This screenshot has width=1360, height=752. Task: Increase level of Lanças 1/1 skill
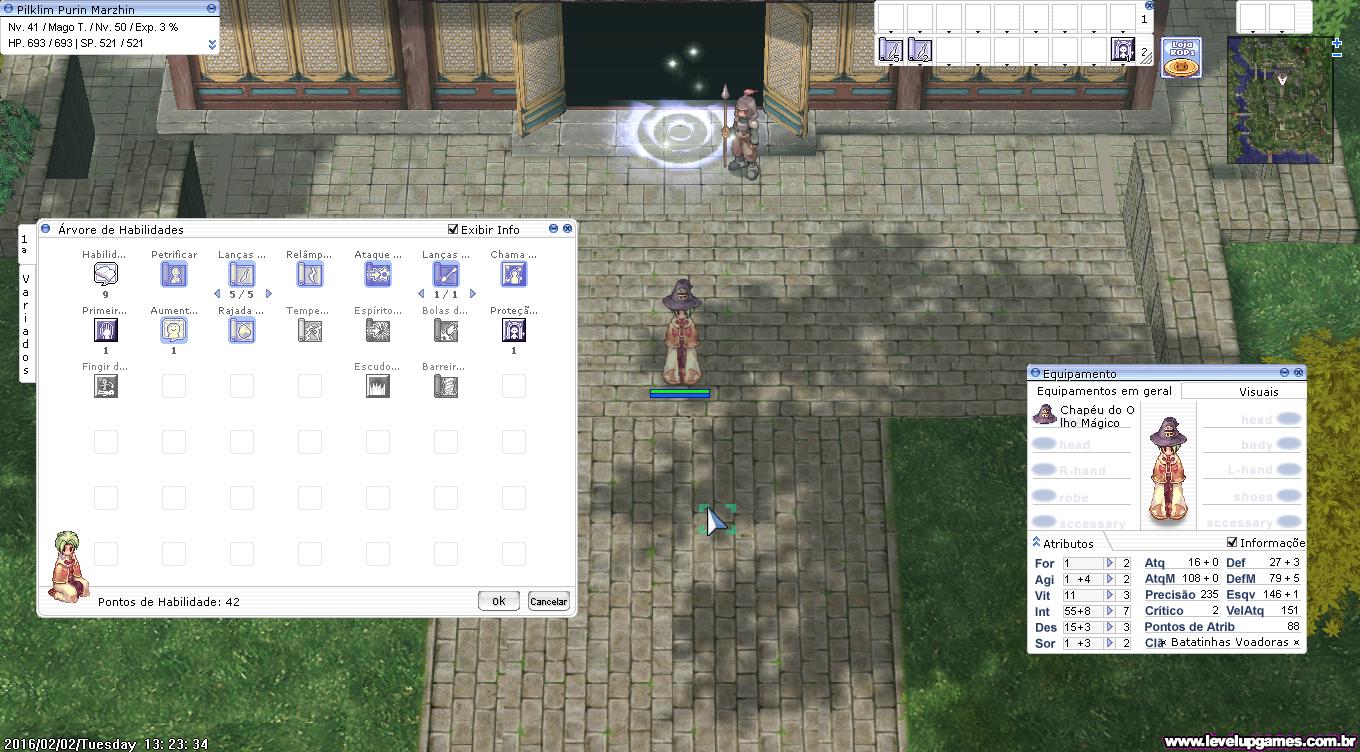pyautogui.click(x=473, y=294)
